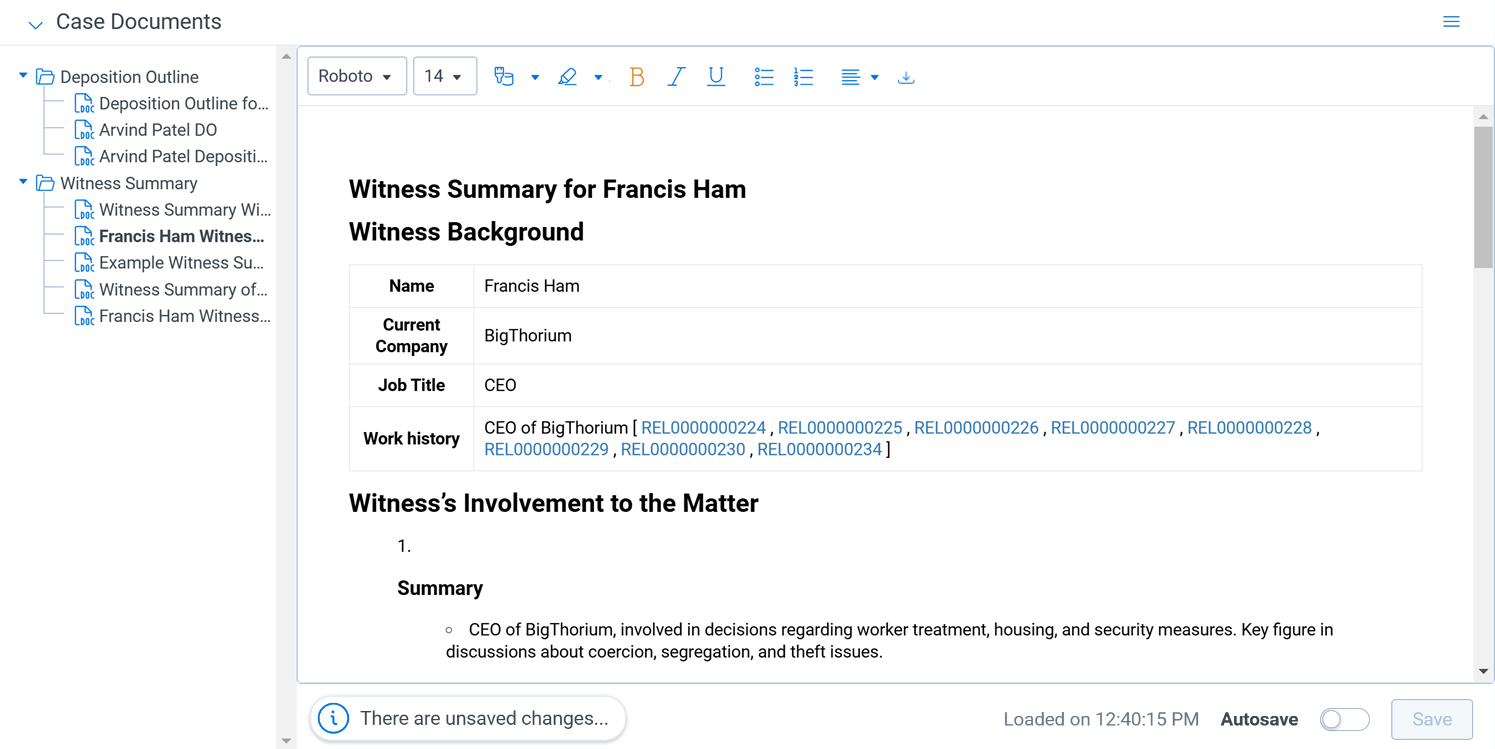Image resolution: width=1495 pixels, height=749 pixels.
Task: Open the hamburger menu at top right
Action: point(1451,22)
